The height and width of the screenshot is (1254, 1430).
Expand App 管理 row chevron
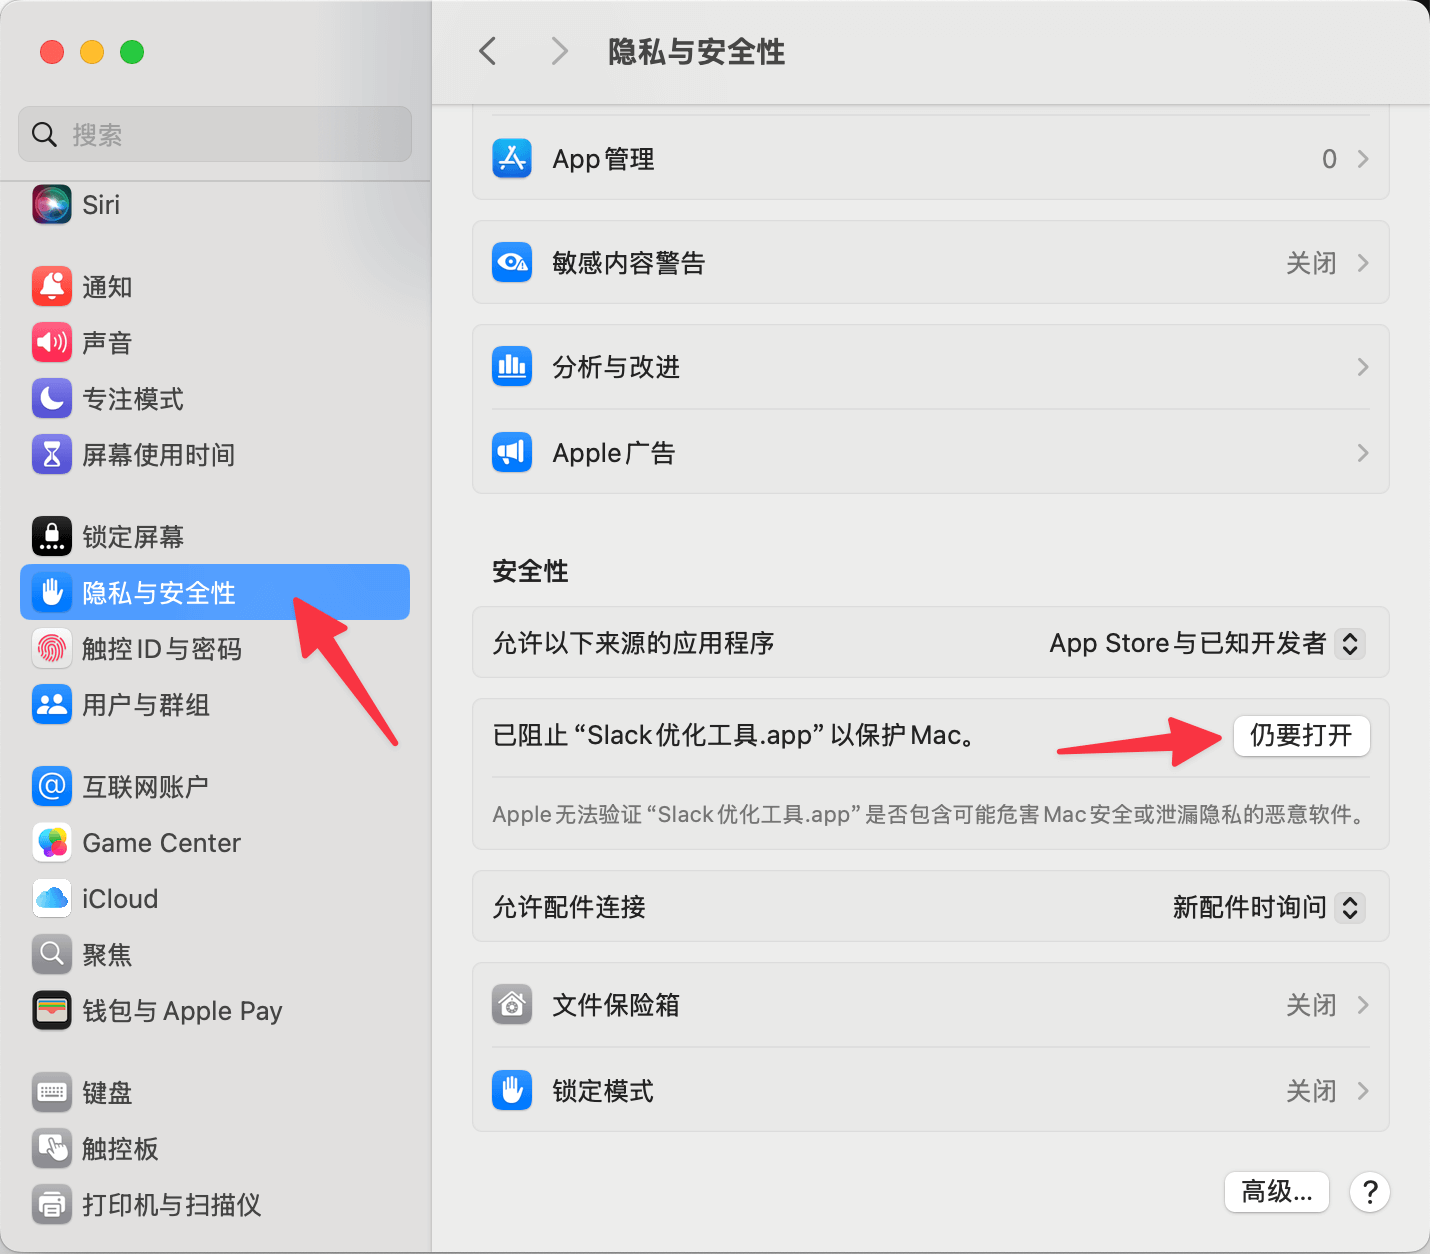click(1363, 159)
